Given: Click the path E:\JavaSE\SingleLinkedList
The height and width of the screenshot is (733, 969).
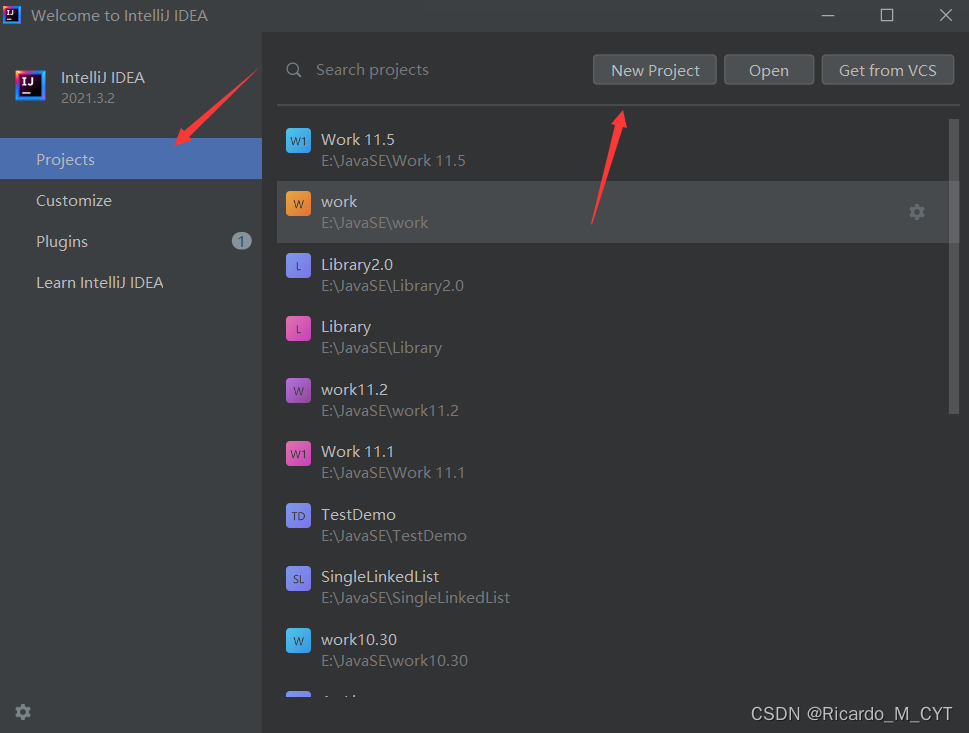Looking at the screenshot, I should tap(415, 598).
